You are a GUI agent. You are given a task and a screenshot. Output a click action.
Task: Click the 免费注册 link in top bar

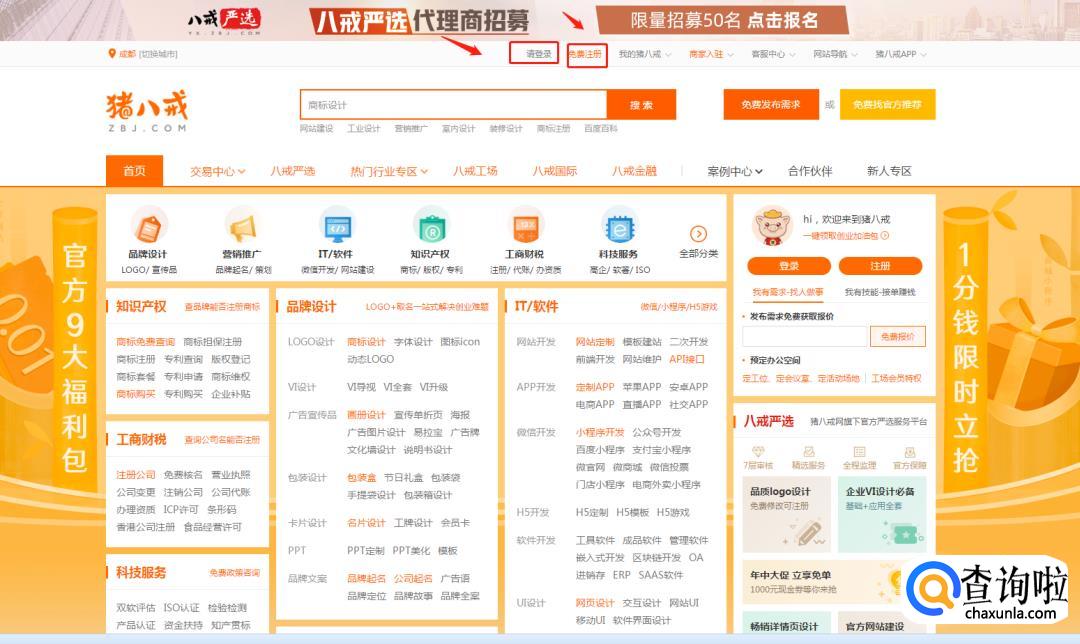[x=585, y=54]
